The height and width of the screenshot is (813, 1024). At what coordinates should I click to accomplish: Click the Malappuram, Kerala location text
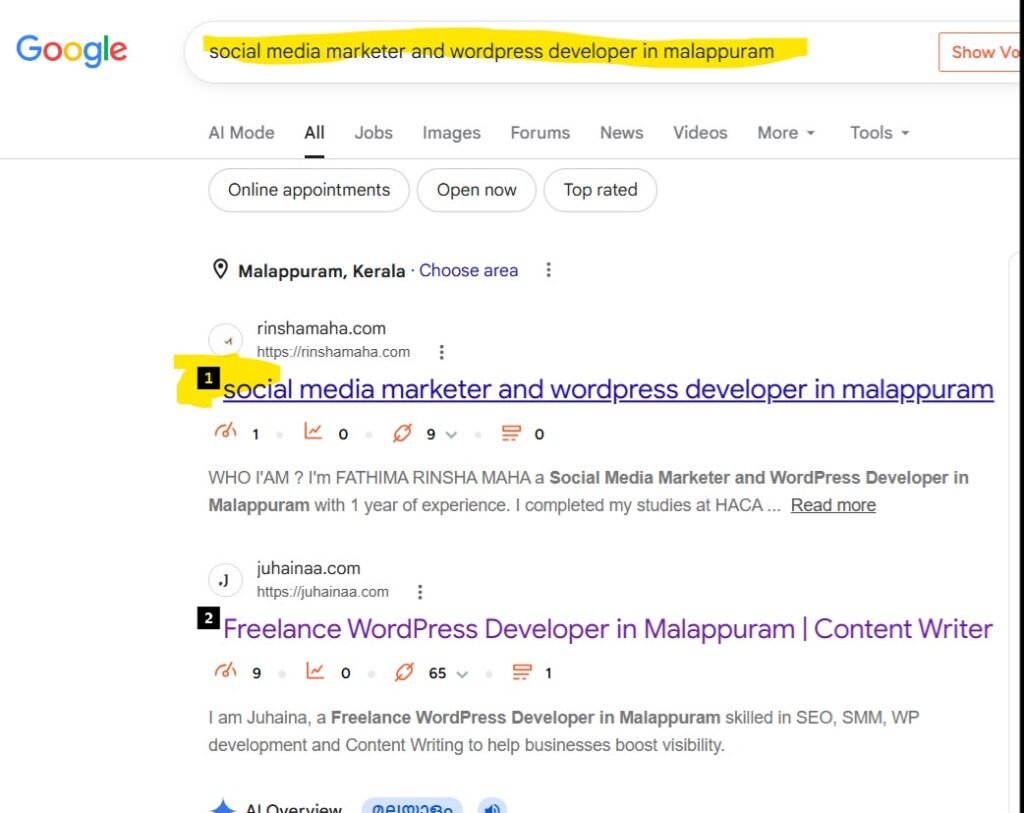pos(321,271)
